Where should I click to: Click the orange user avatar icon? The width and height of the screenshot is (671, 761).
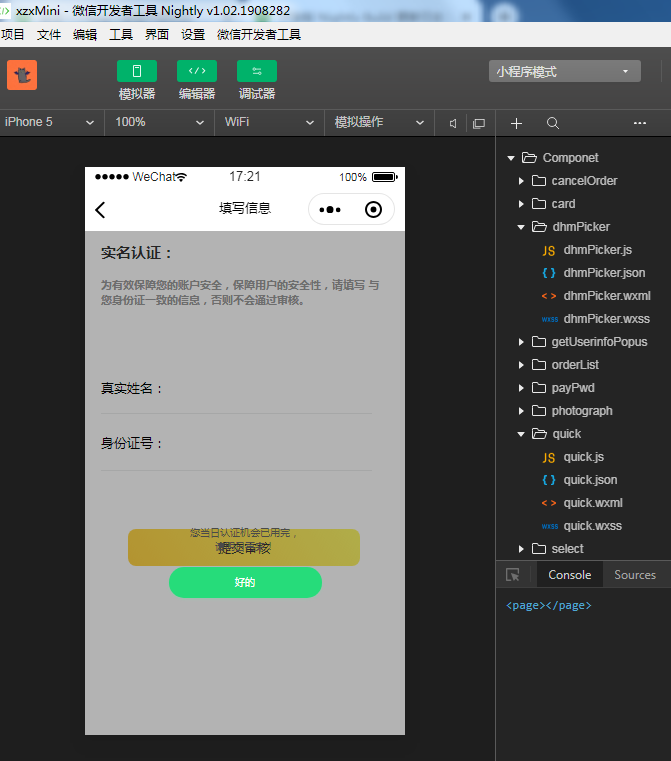(22, 75)
